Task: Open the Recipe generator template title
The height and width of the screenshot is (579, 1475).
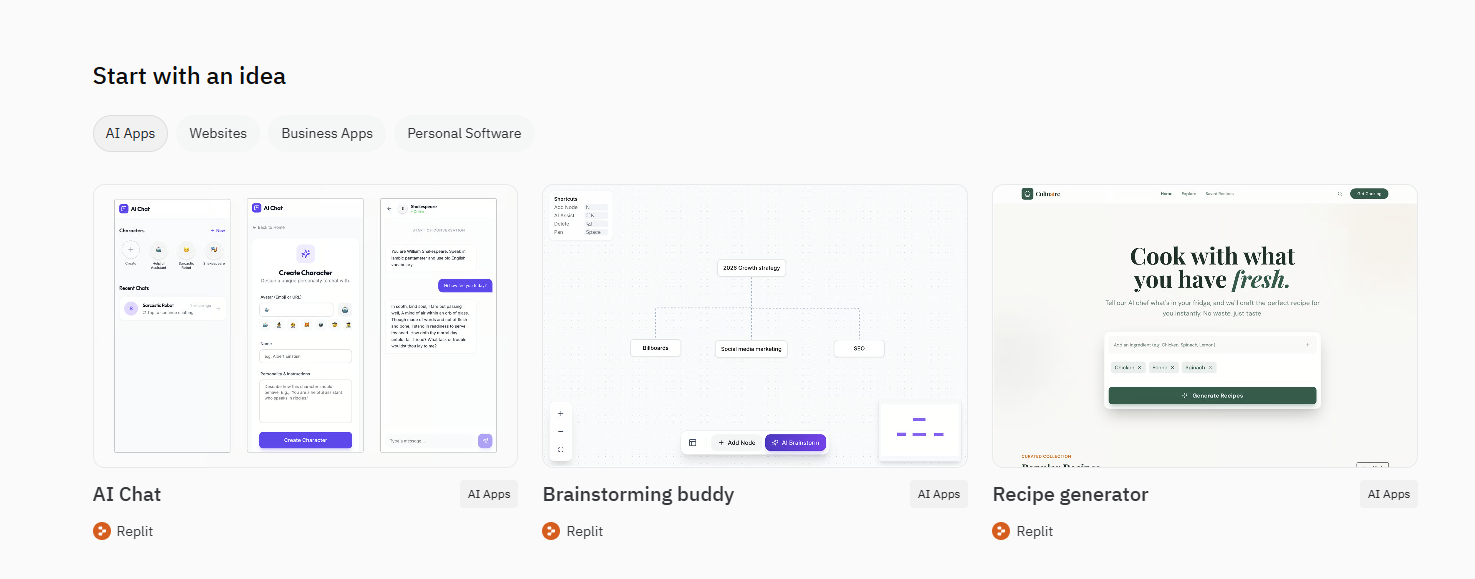Action: pos(1070,494)
